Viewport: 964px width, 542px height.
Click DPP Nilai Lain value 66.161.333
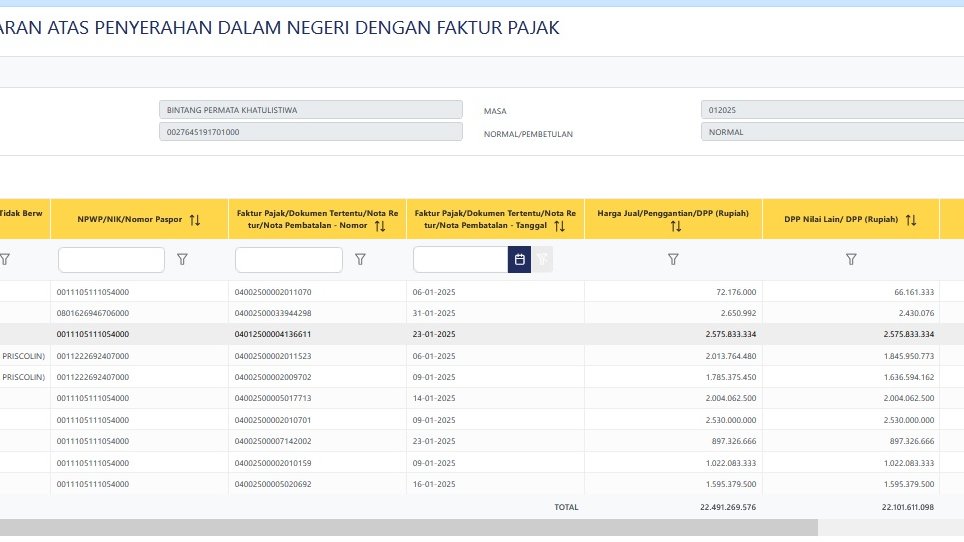[x=914, y=293]
